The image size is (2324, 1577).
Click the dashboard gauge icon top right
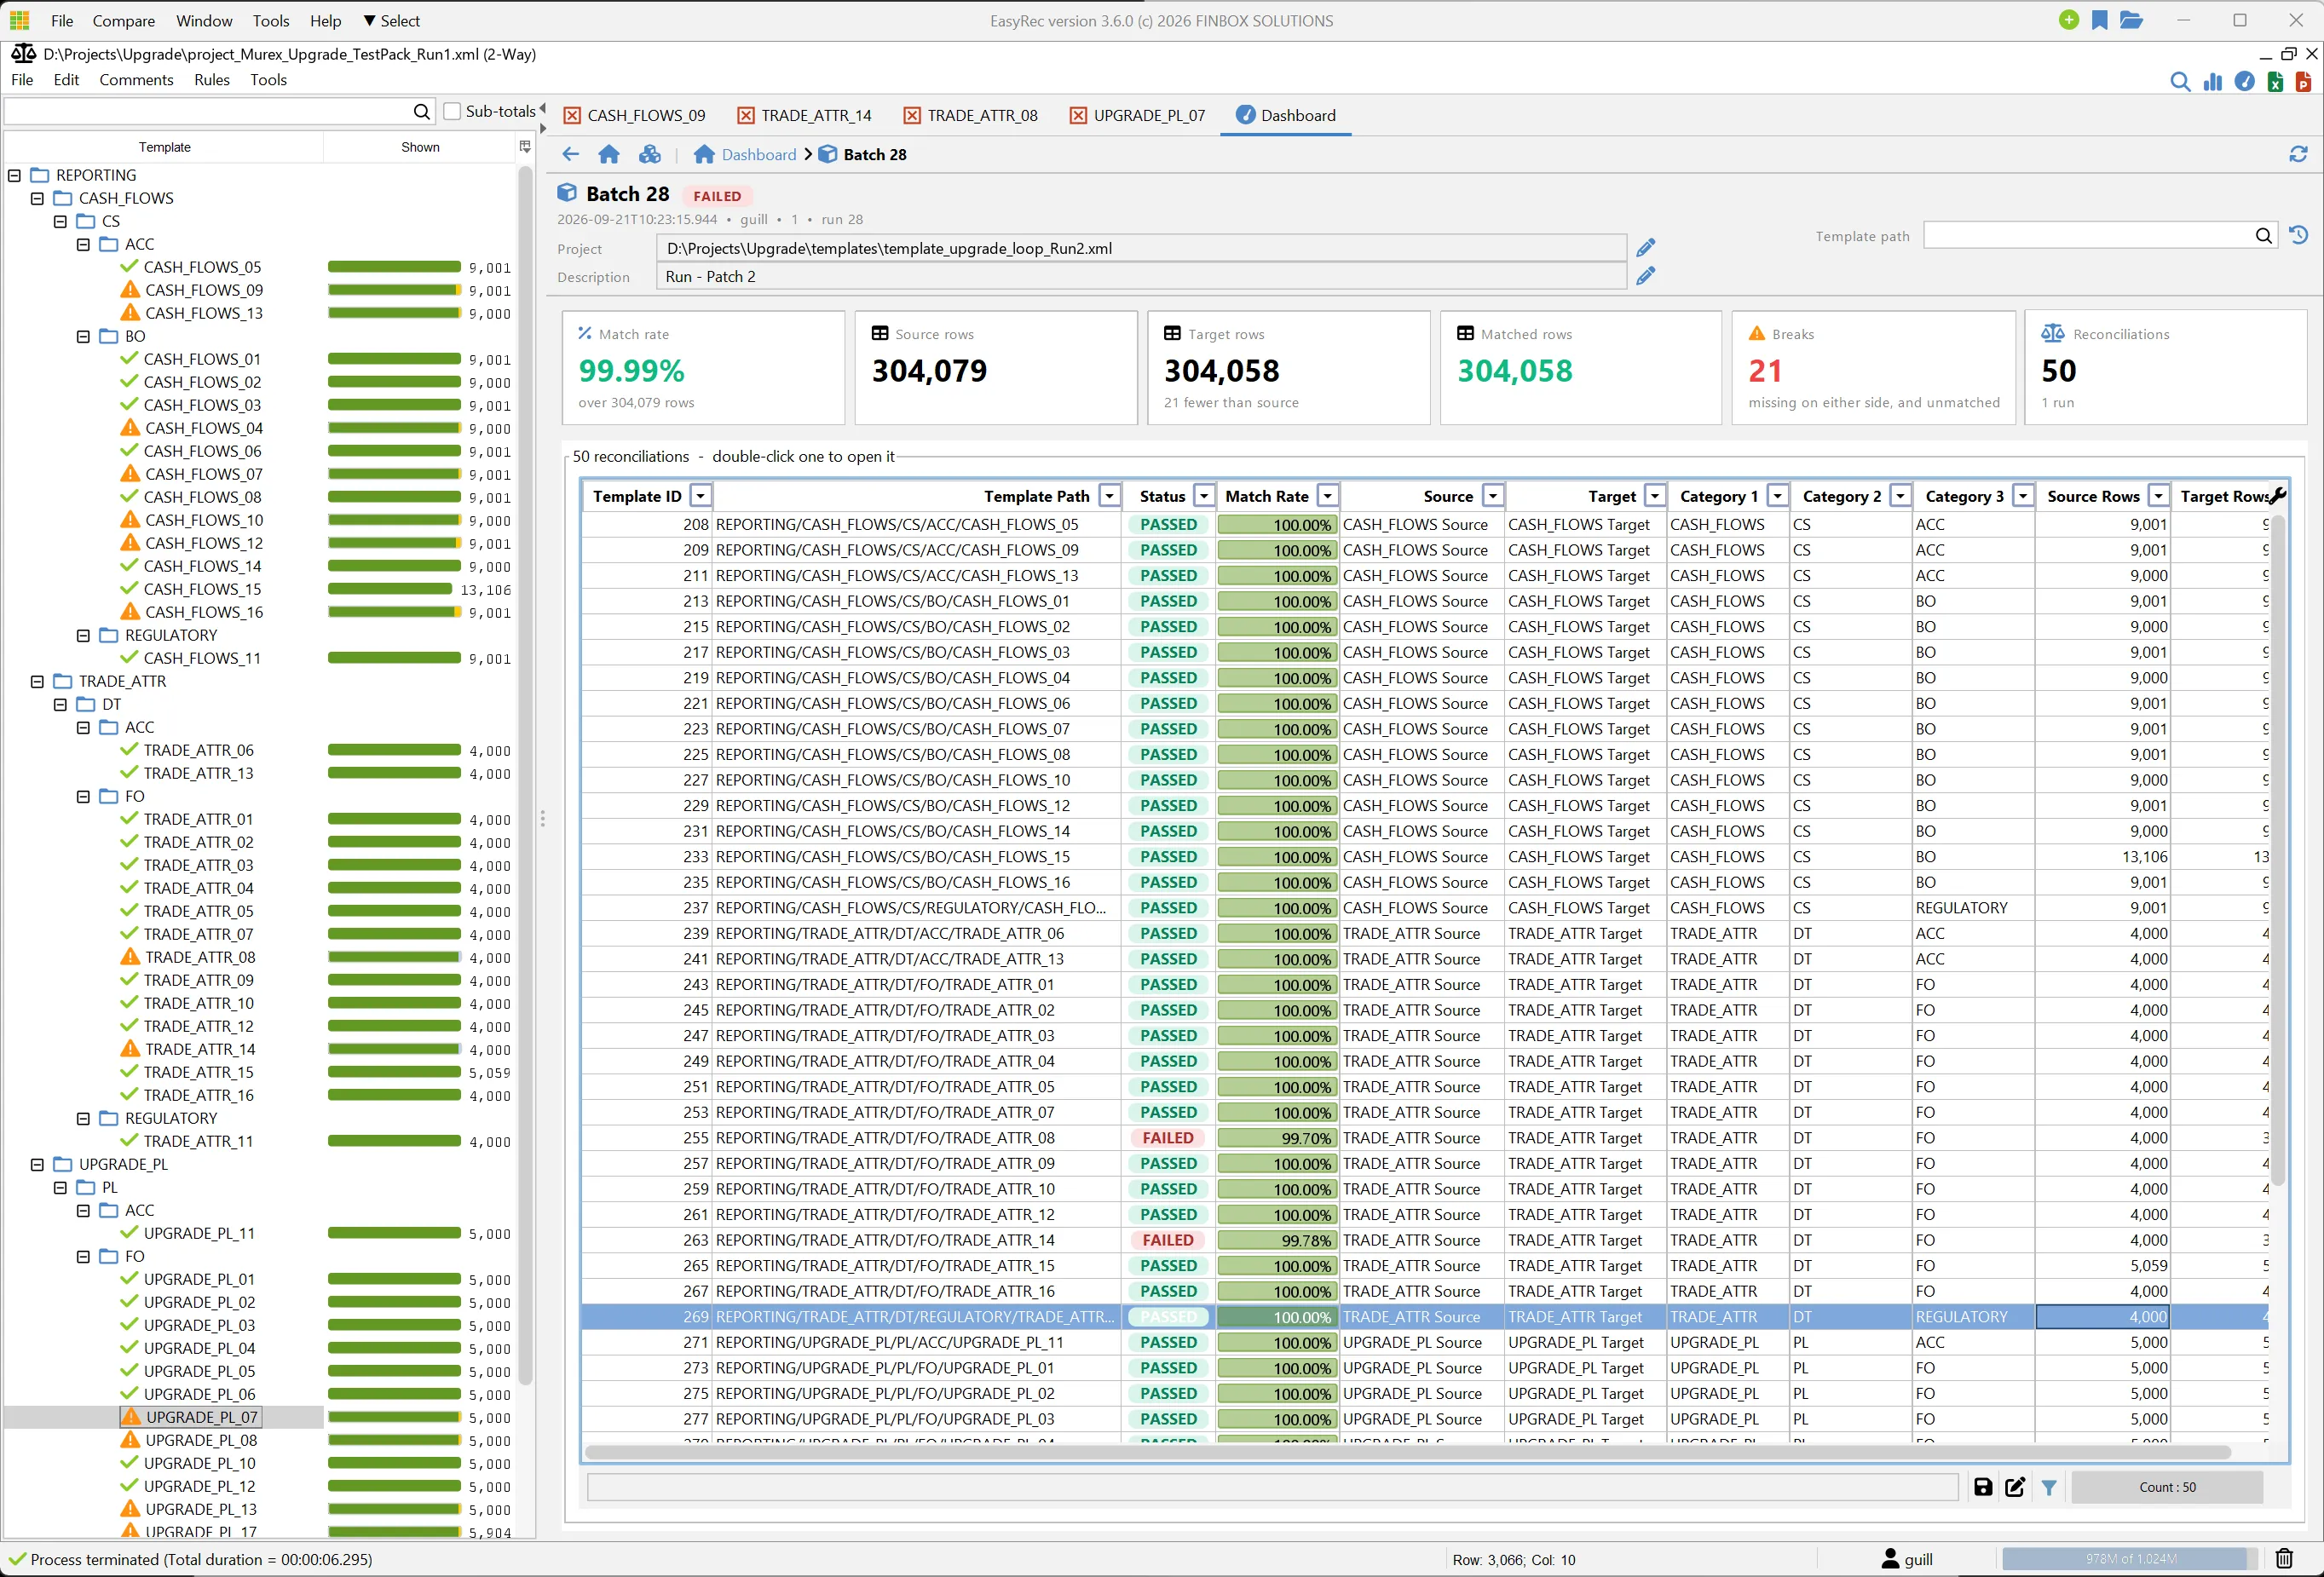pyautogui.click(x=2245, y=82)
